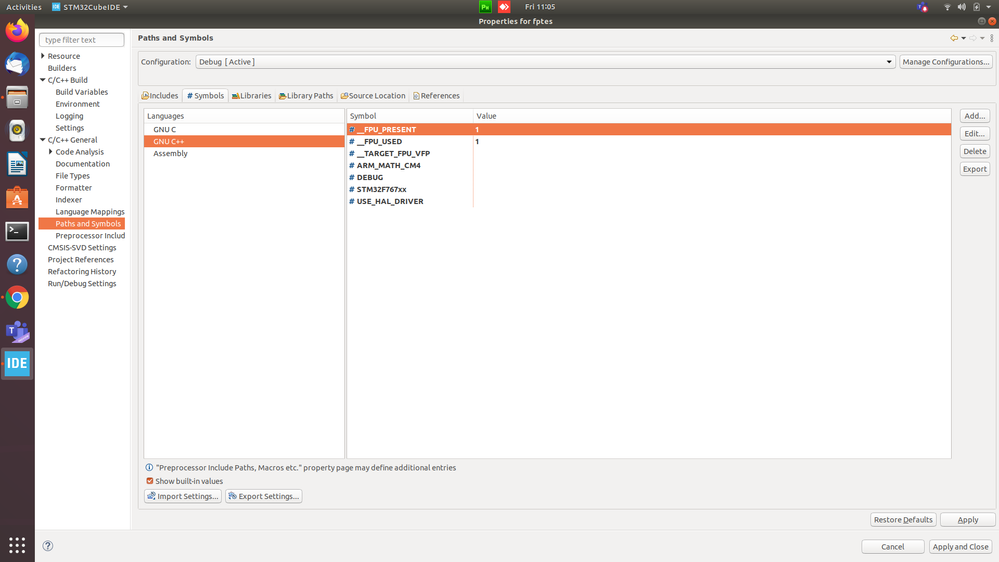Open the Terminal dock icon
Image resolution: width=999 pixels, height=562 pixels.
17,231
